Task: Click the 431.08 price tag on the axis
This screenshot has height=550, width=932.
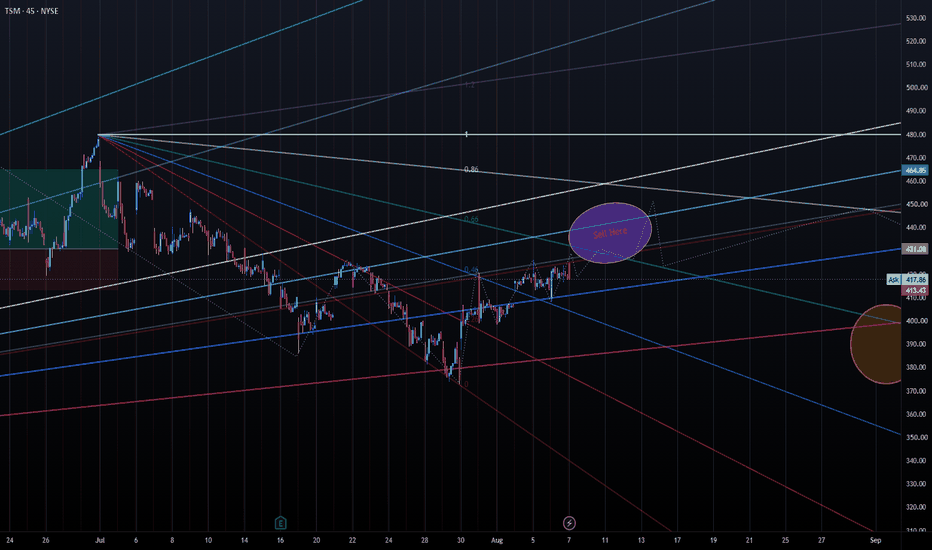Action: [x=915, y=249]
